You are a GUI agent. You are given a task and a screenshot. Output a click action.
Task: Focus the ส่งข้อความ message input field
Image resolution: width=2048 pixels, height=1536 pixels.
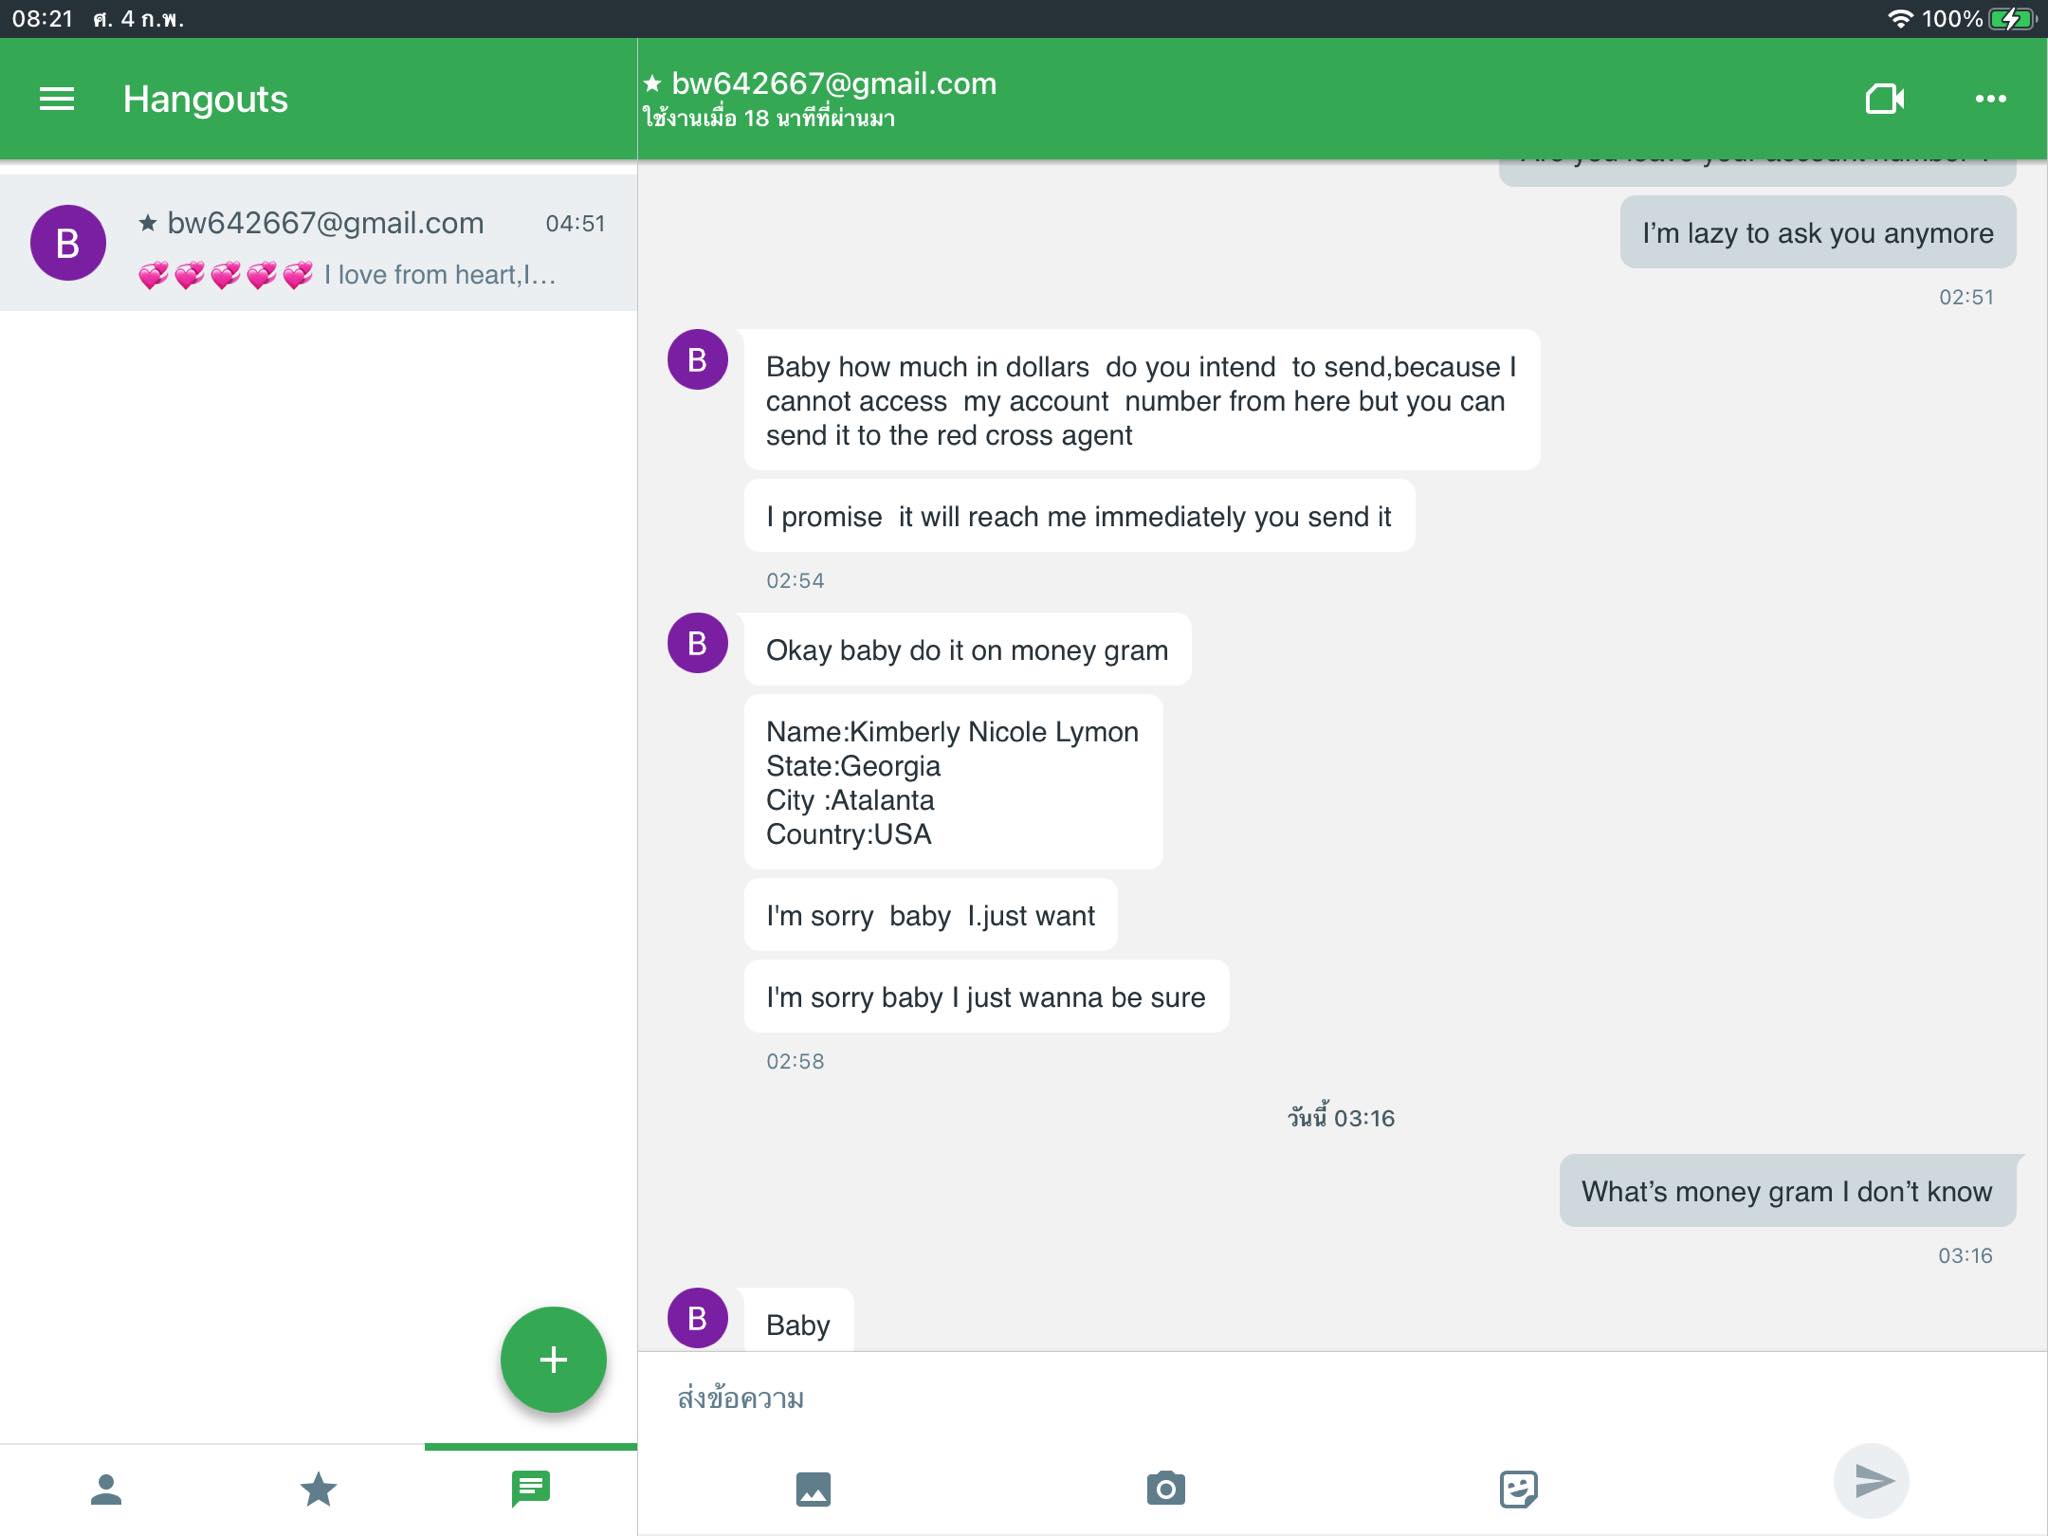click(x=1342, y=1397)
